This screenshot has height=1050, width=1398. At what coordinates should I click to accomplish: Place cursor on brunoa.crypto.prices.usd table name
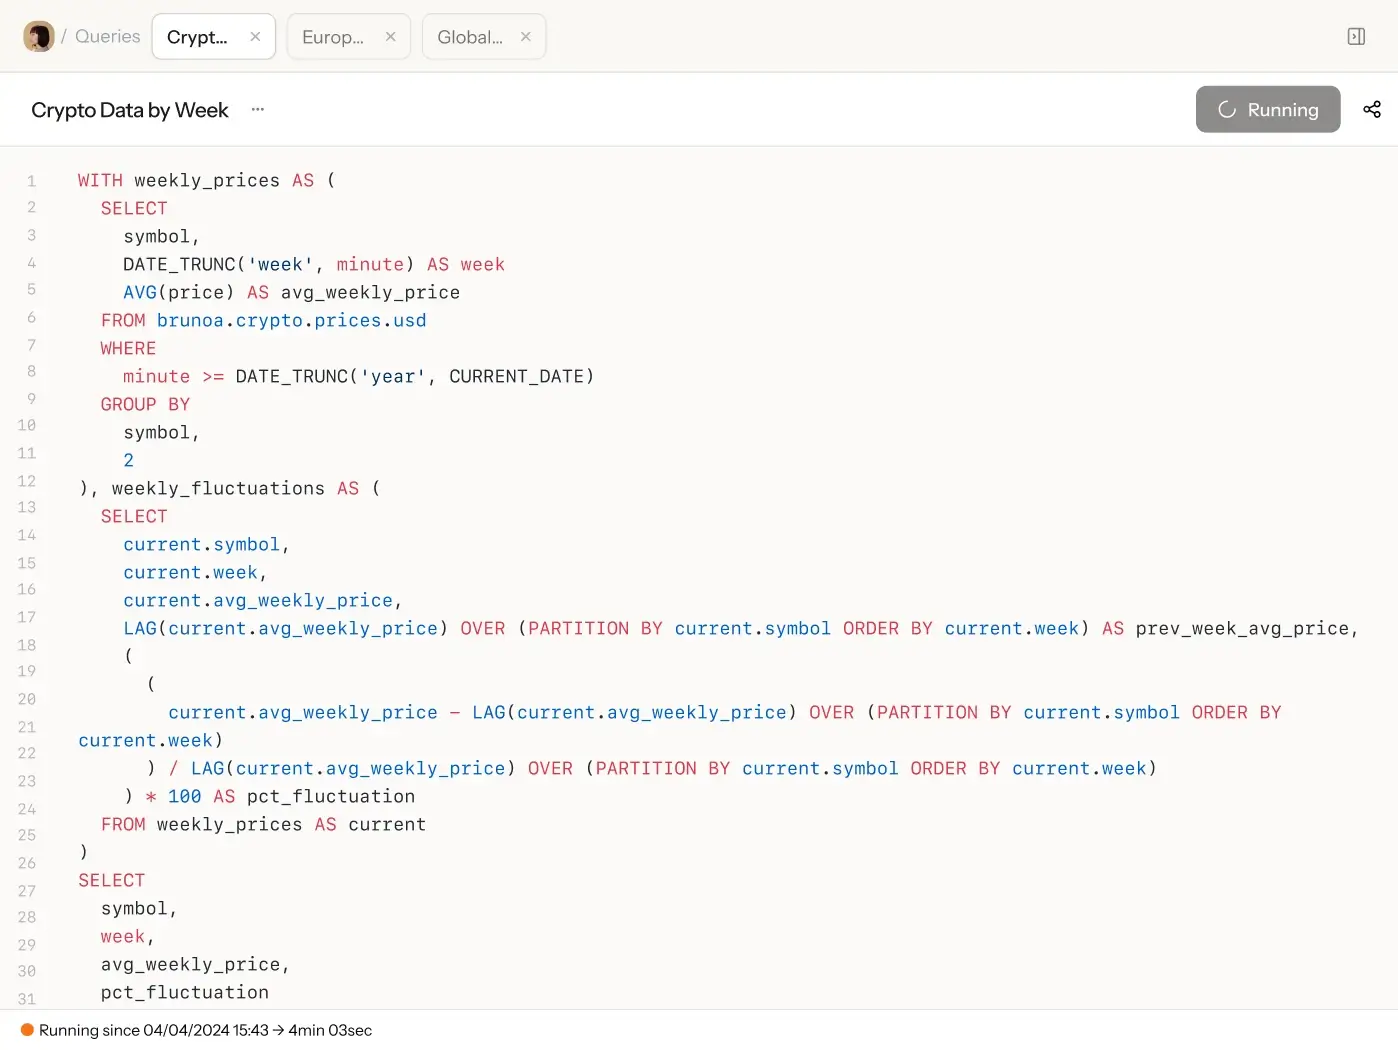[291, 320]
